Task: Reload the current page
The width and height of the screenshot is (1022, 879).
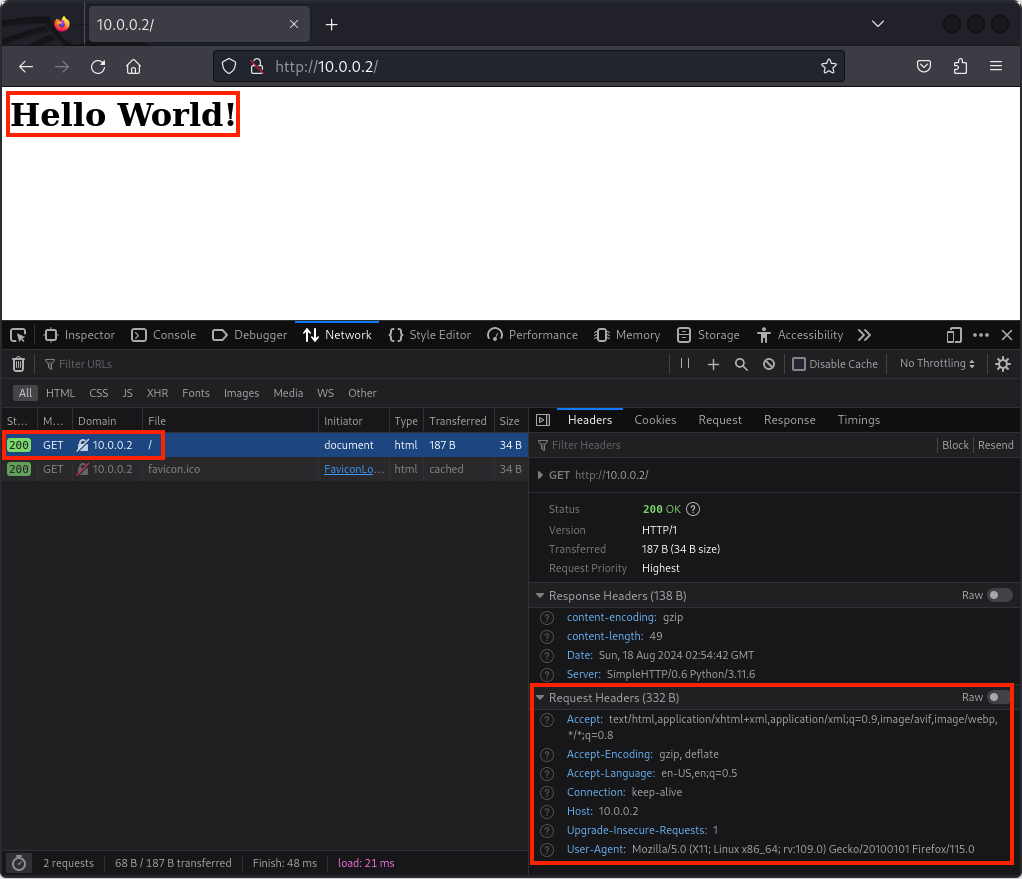Action: pos(98,67)
